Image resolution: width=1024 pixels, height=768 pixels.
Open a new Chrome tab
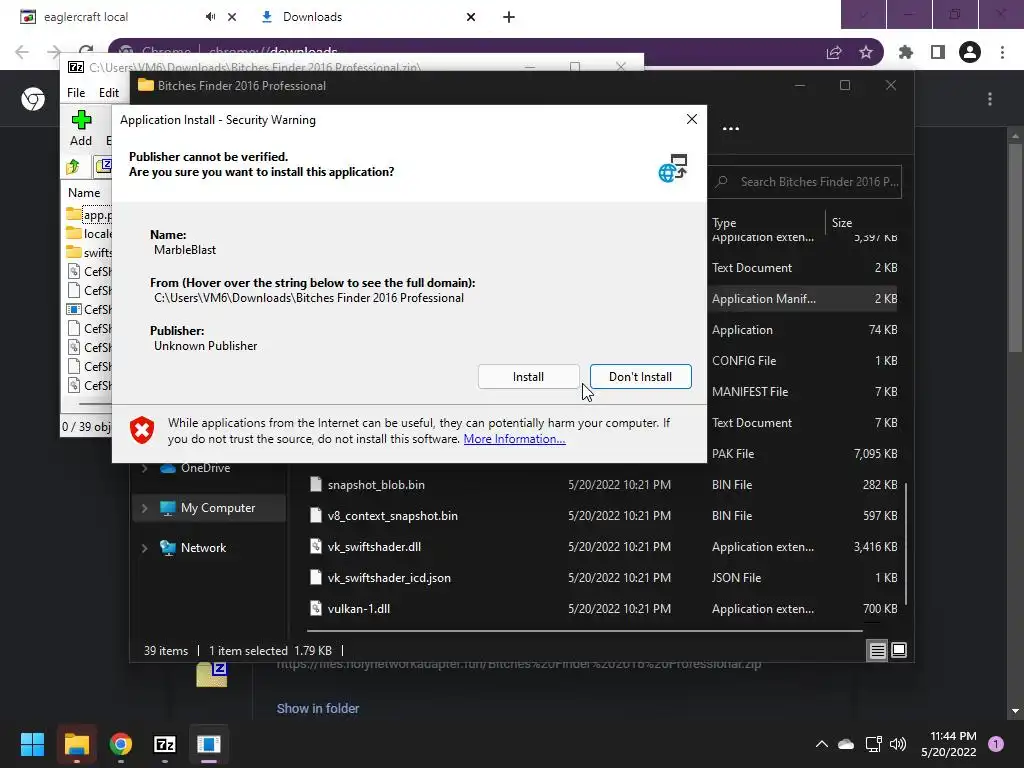click(509, 17)
